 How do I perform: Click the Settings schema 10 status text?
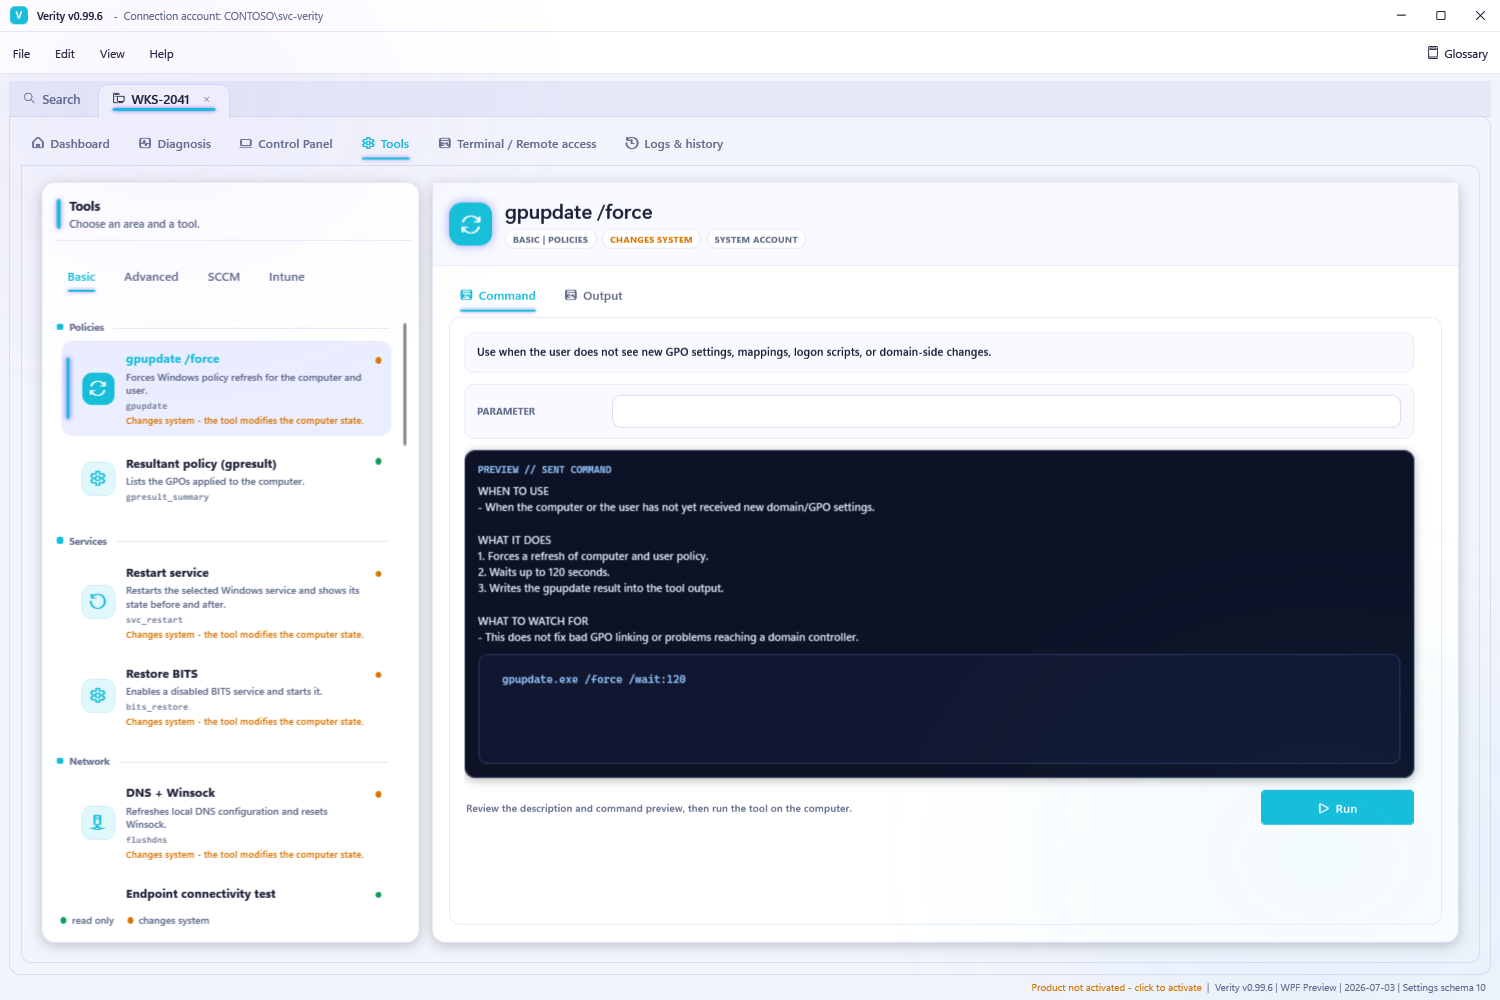tap(1444, 988)
